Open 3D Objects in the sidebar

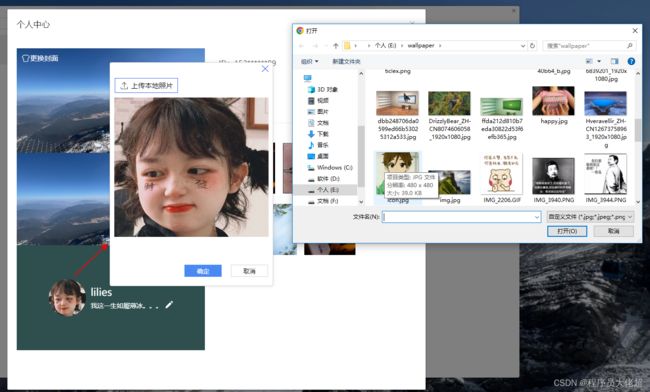[323, 90]
